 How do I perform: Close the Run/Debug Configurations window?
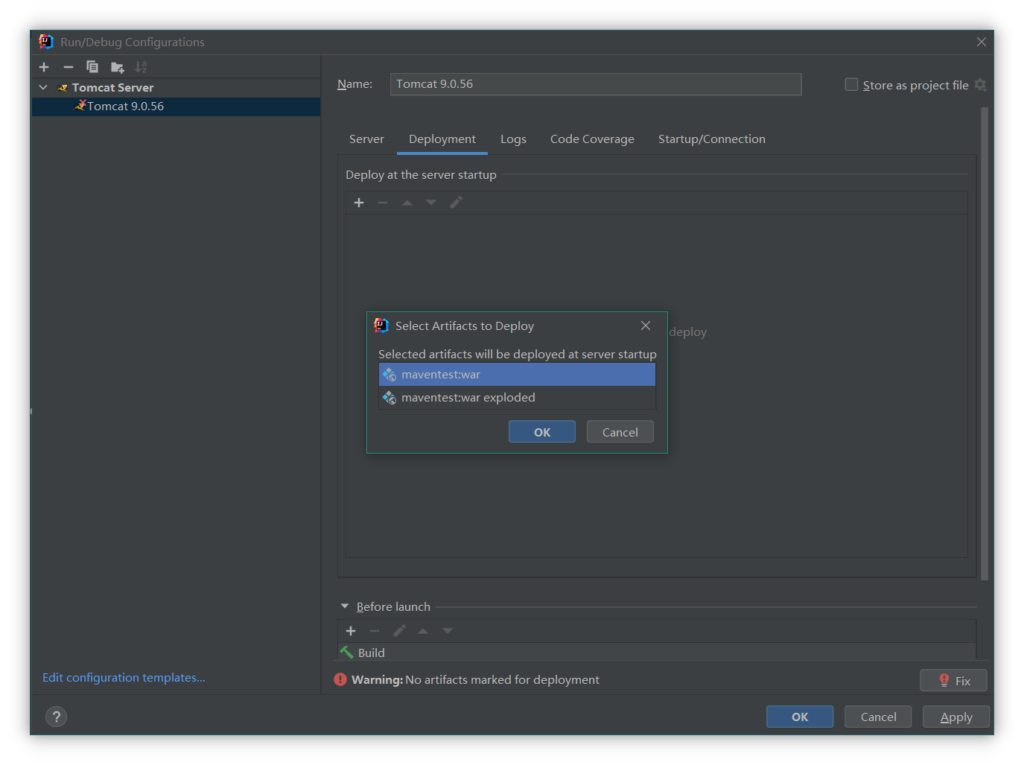981,42
